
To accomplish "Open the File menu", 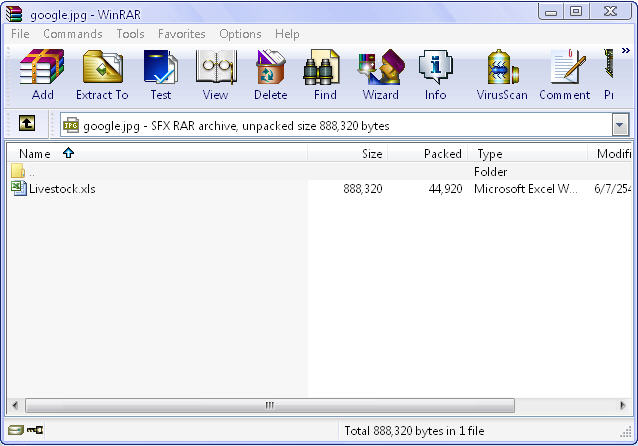I will 20,34.
